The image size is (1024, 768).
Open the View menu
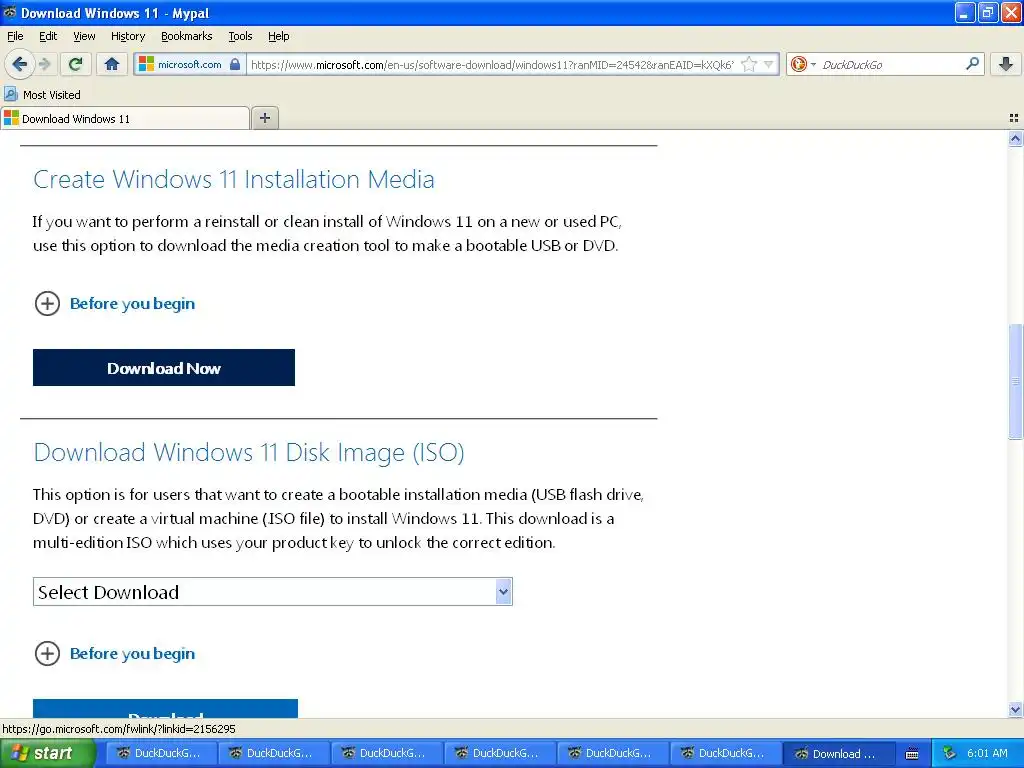tap(84, 36)
